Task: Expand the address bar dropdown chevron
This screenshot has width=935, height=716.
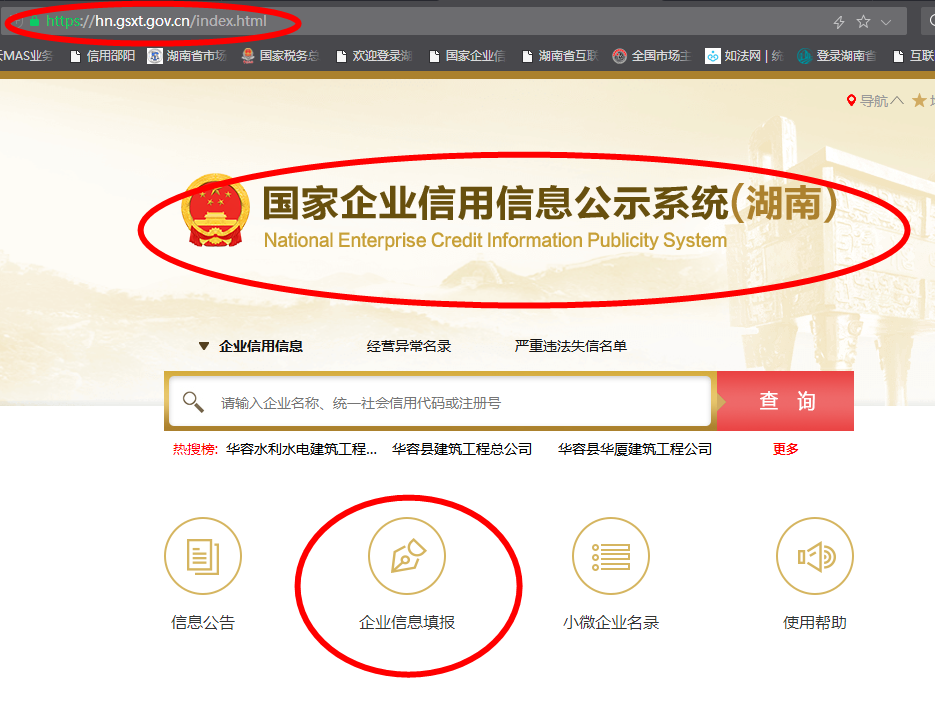Action: pyautogui.click(x=886, y=23)
